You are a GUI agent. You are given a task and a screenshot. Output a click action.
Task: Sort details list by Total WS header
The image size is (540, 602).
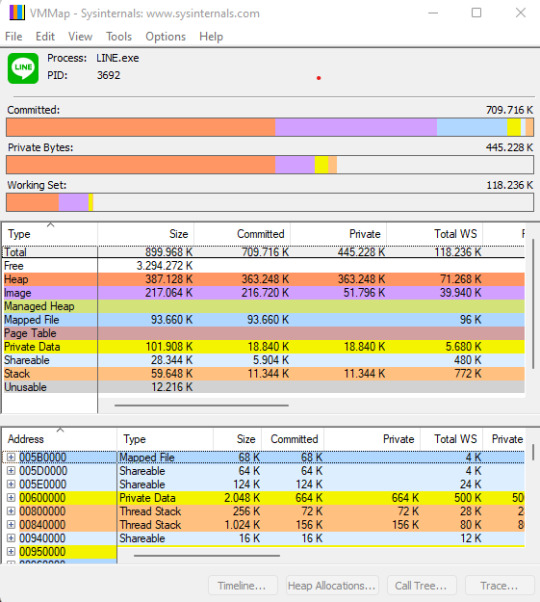[451, 439]
